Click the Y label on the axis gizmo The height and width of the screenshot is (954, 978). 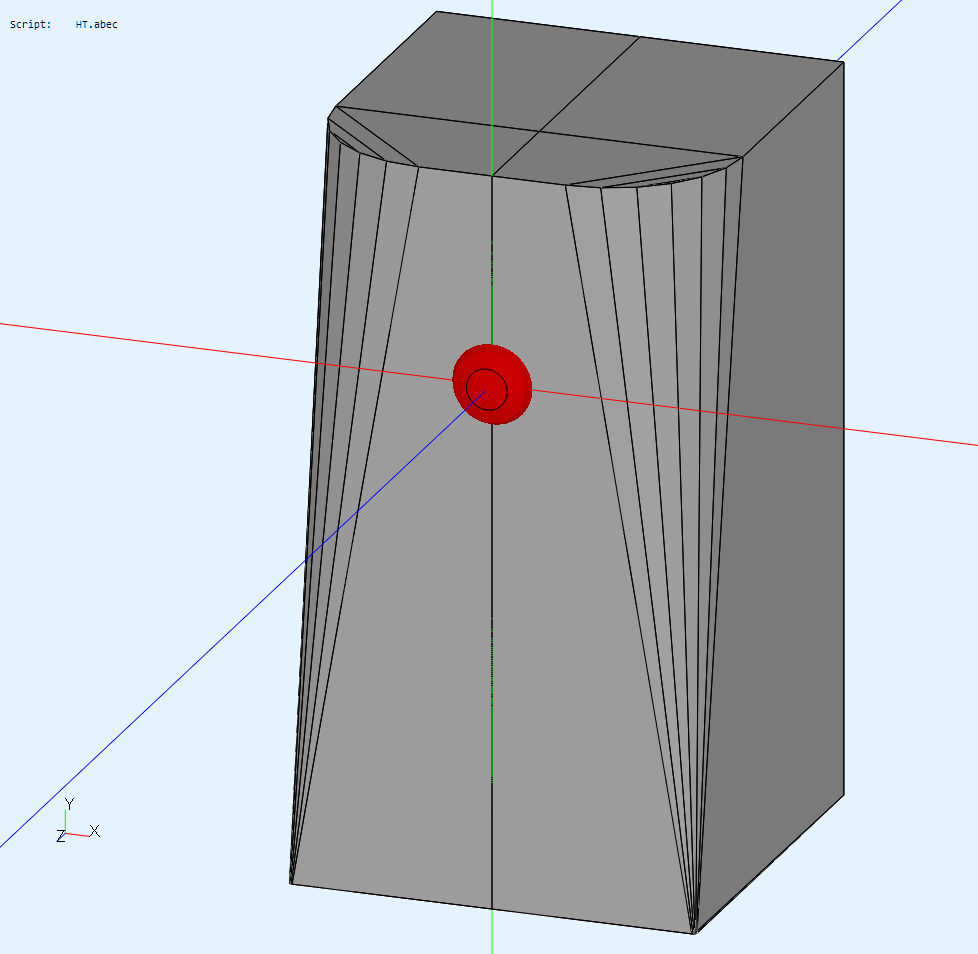pos(69,804)
